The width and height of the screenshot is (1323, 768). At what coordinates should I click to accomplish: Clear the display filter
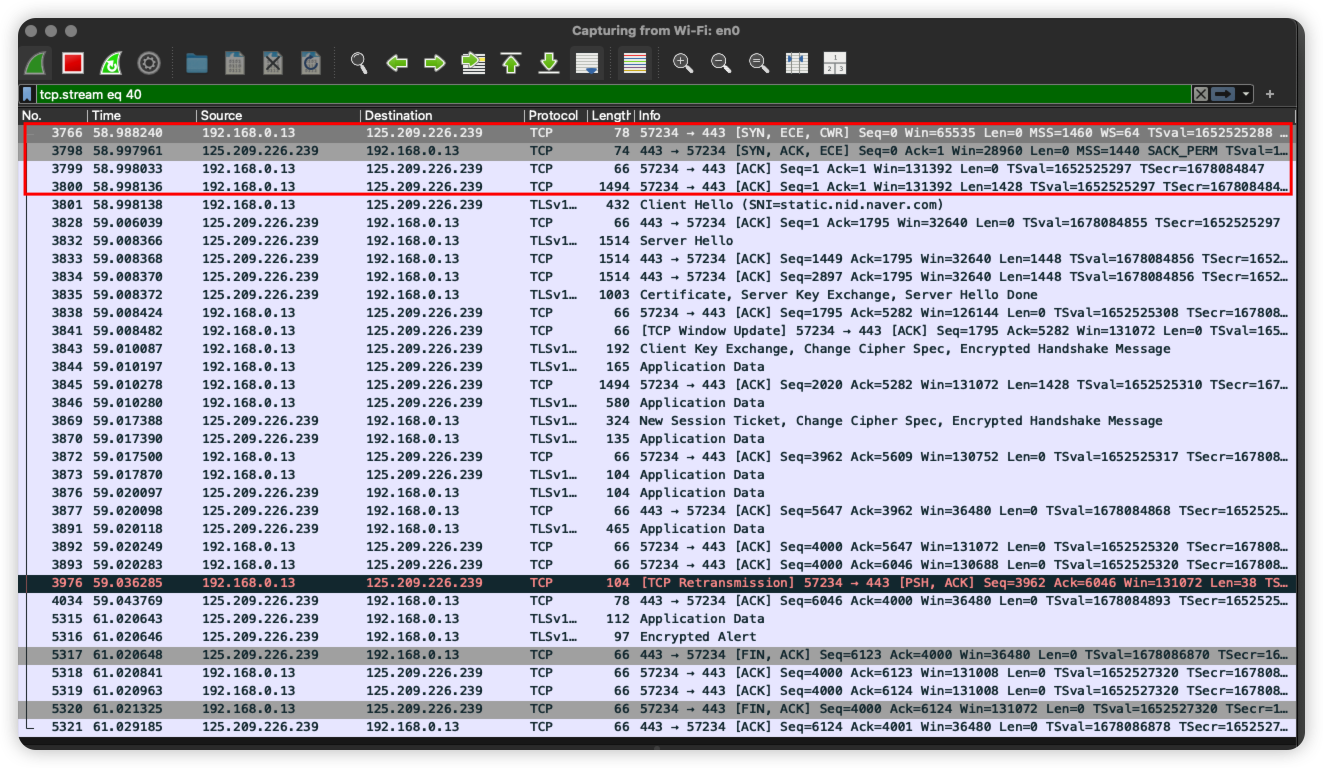(1200, 94)
